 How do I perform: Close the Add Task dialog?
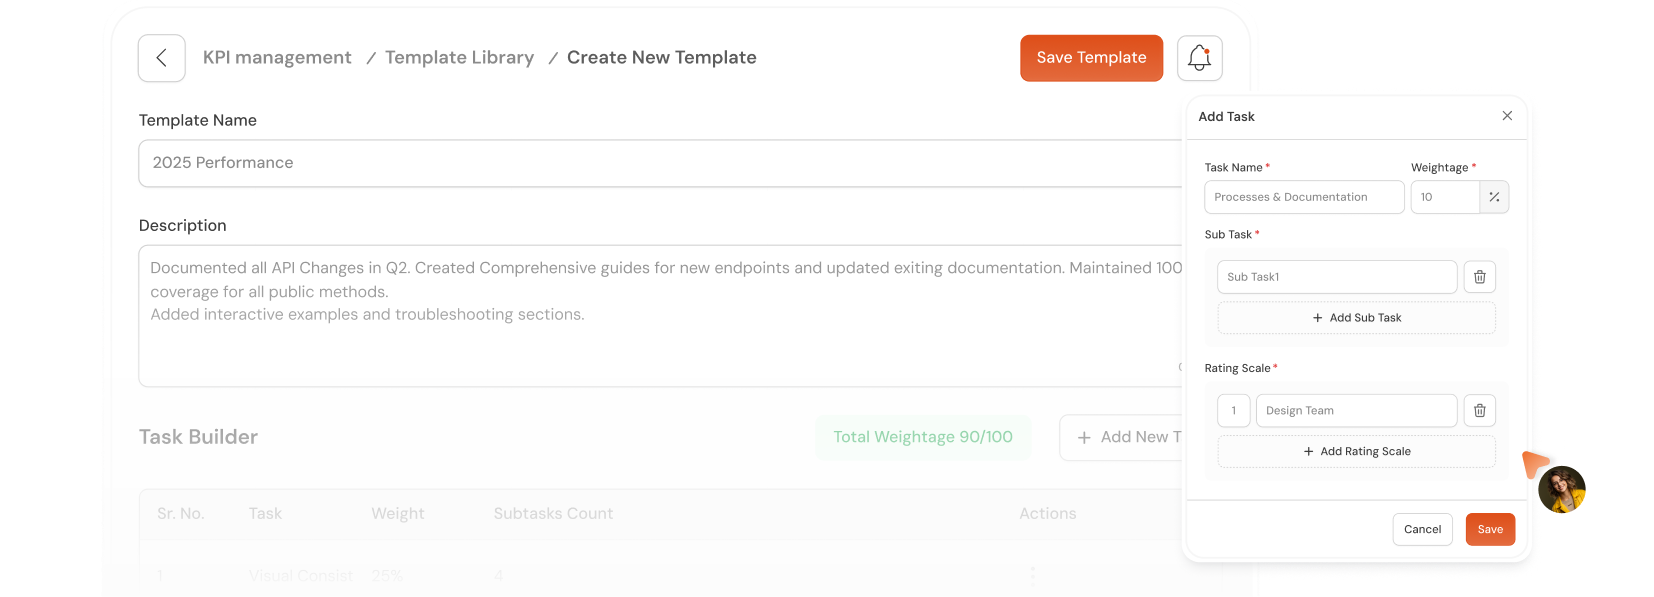click(x=1507, y=116)
